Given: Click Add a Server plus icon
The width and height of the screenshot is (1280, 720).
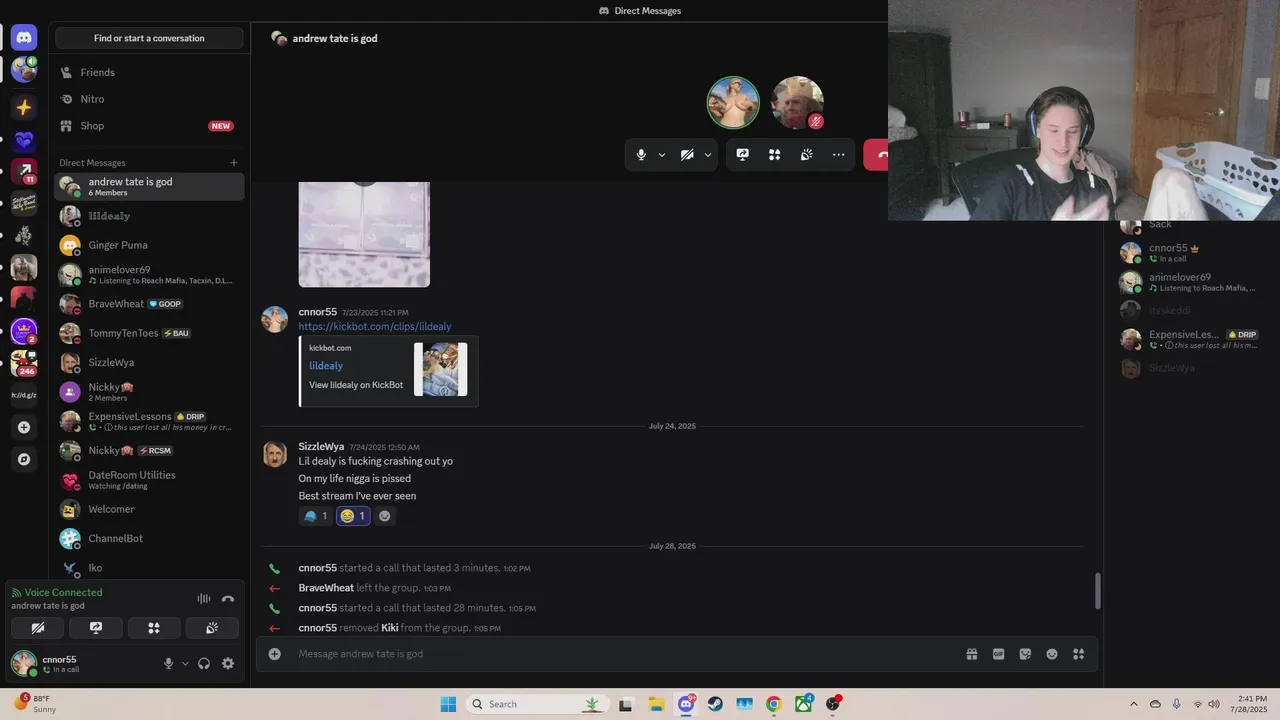Looking at the screenshot, I should [x=24, y=427].
